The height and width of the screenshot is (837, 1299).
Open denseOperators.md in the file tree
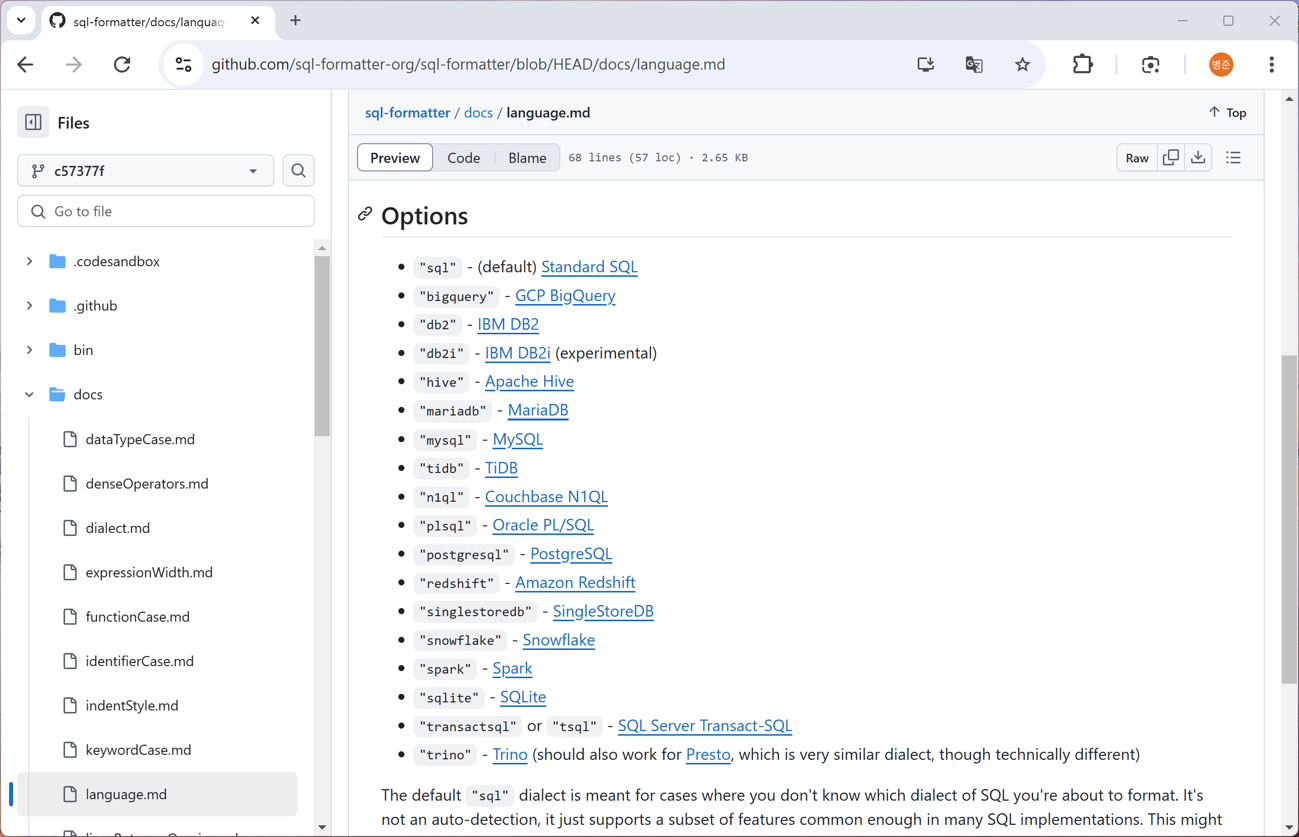[x=147, y=484]
